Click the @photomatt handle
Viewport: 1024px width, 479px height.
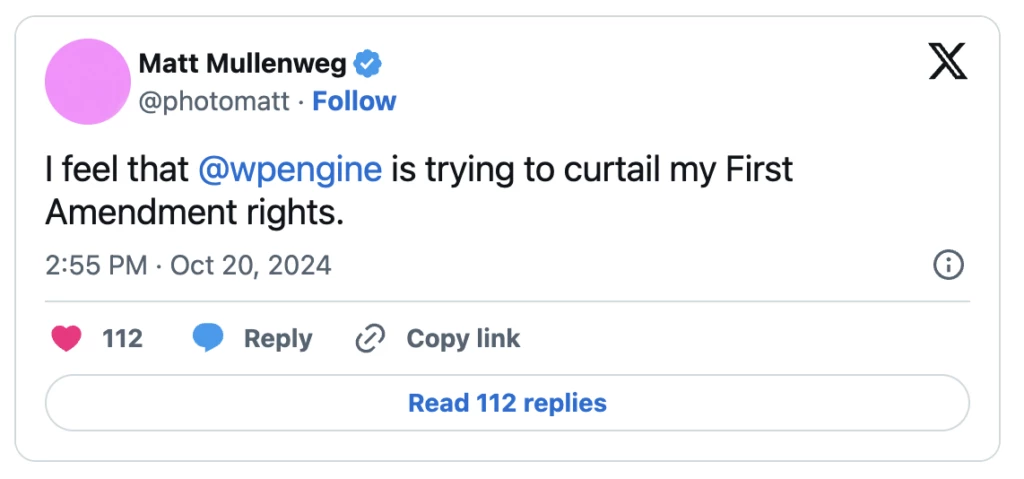(x=213, y=101)
